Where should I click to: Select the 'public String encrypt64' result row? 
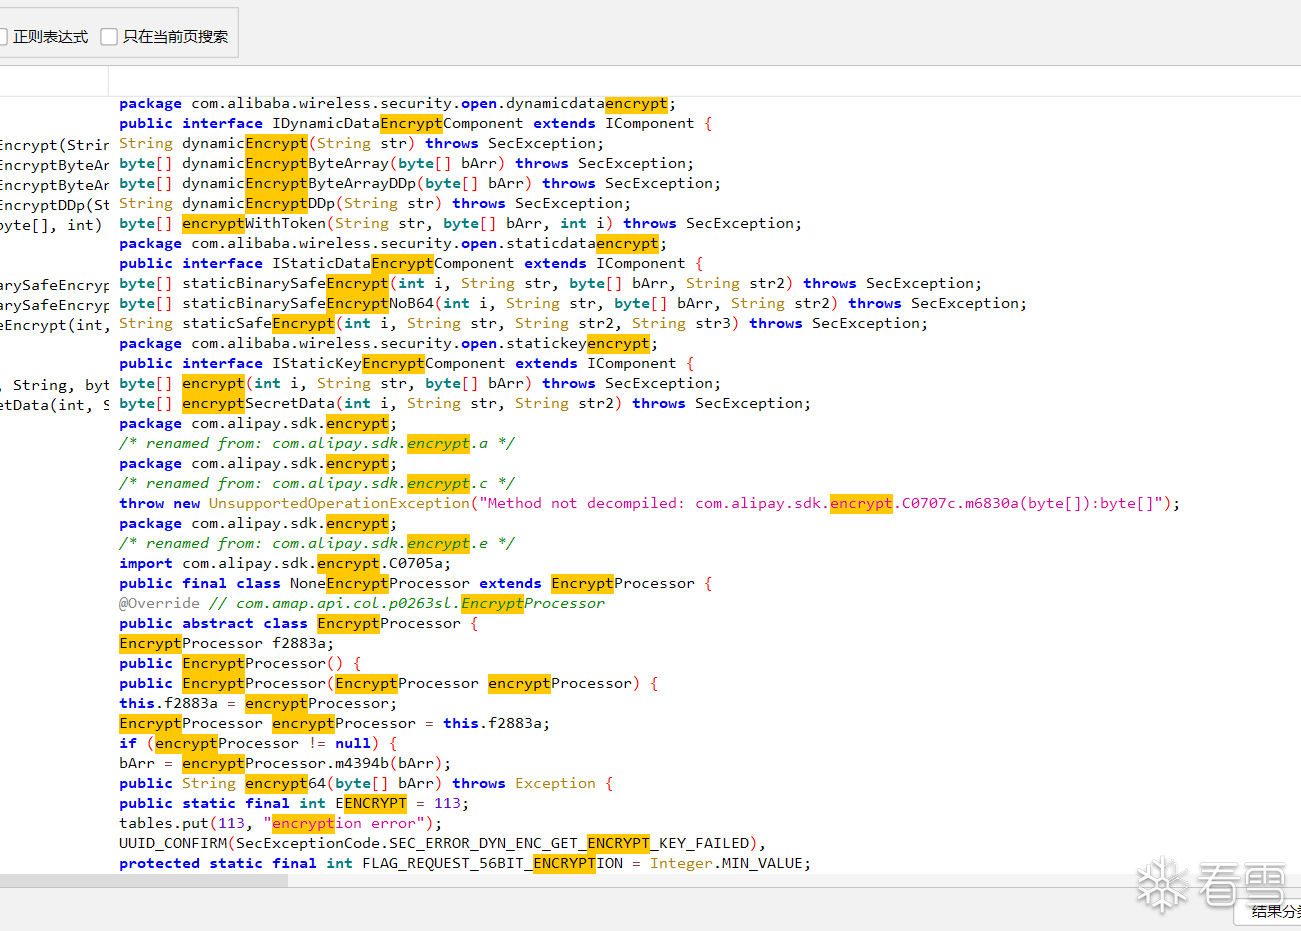[x=366, y=784]
